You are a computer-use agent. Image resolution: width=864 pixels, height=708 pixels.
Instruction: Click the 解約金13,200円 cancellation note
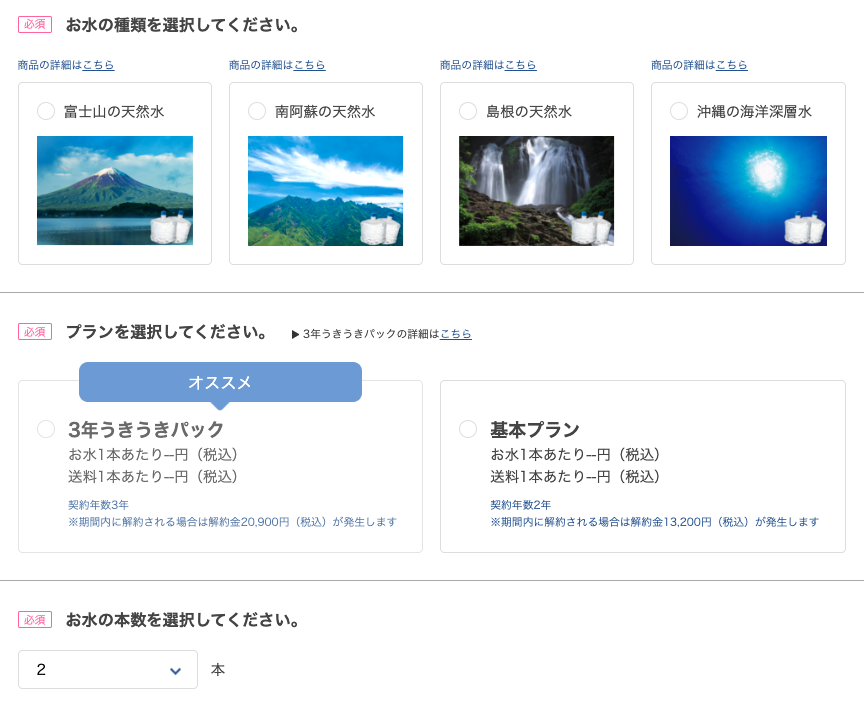click(x=655, y=522)
